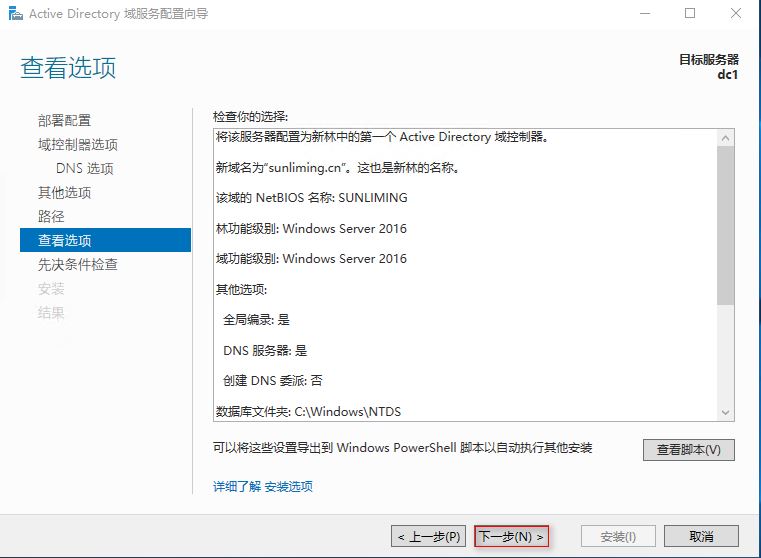This screenshot has width=761, height=558.
Task: Click the 取消 button
Action: point(701,537)
